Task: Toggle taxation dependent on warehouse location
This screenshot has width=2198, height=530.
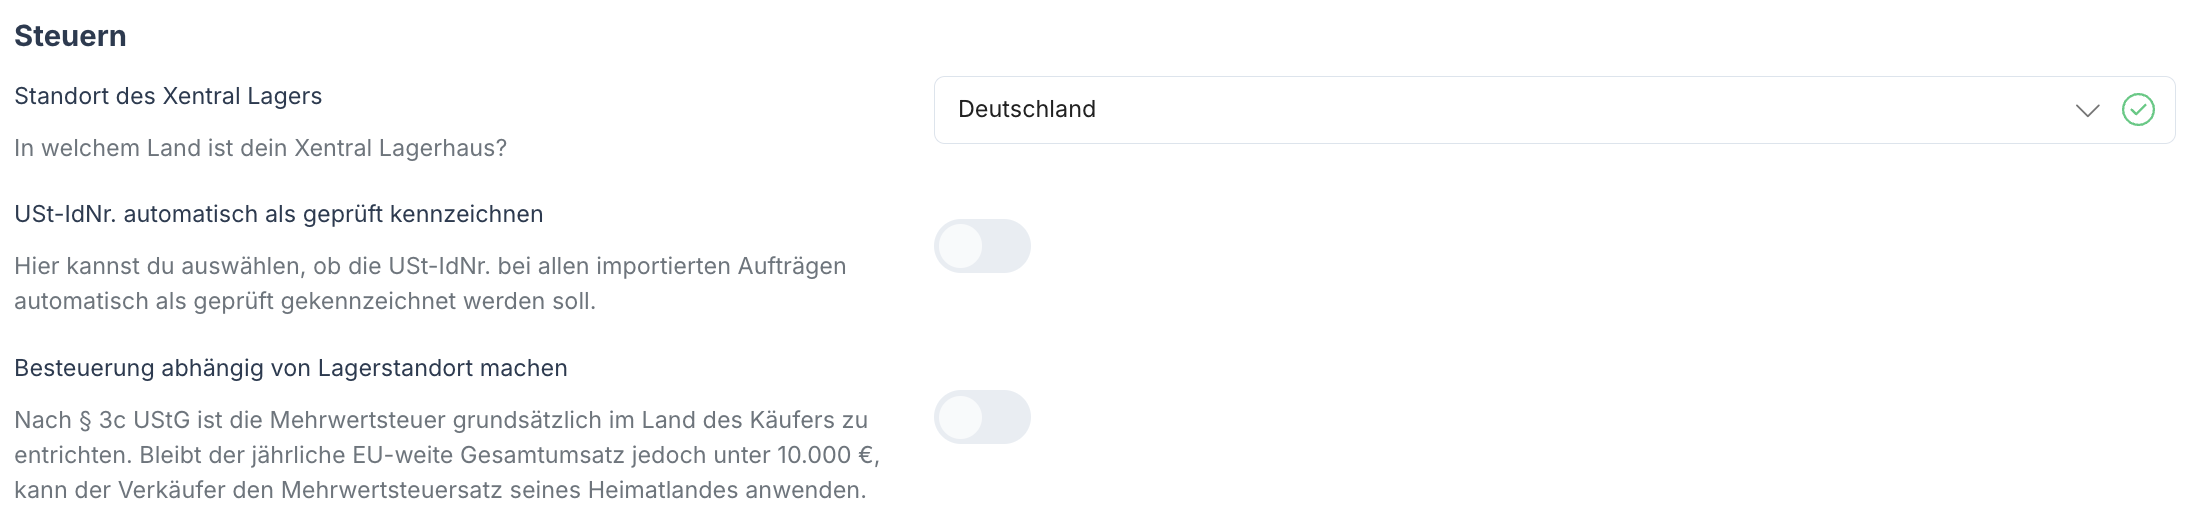Action: (982, 417)
